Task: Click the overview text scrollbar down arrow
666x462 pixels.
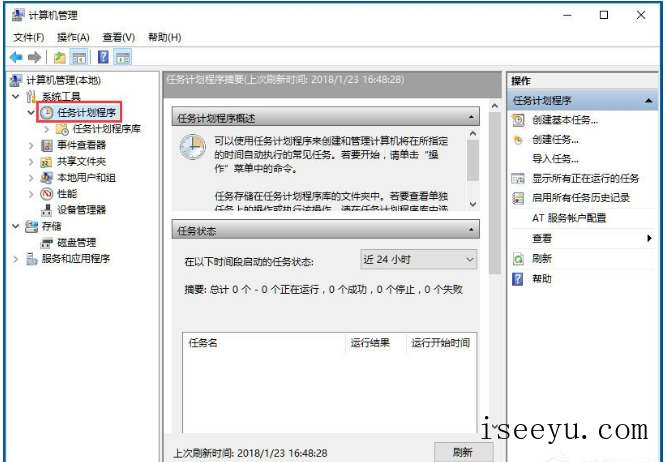Action: 473,204
